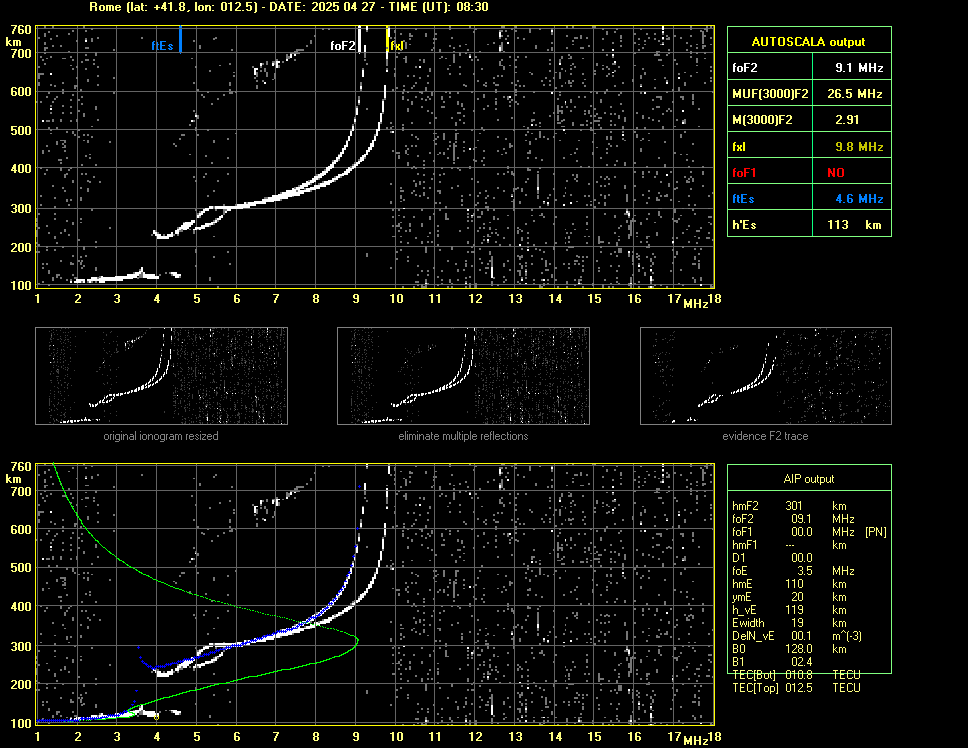This screenshot has width=968, height=748.
Task: Click the 'original ionogram resized' caption
Action: 161,436
